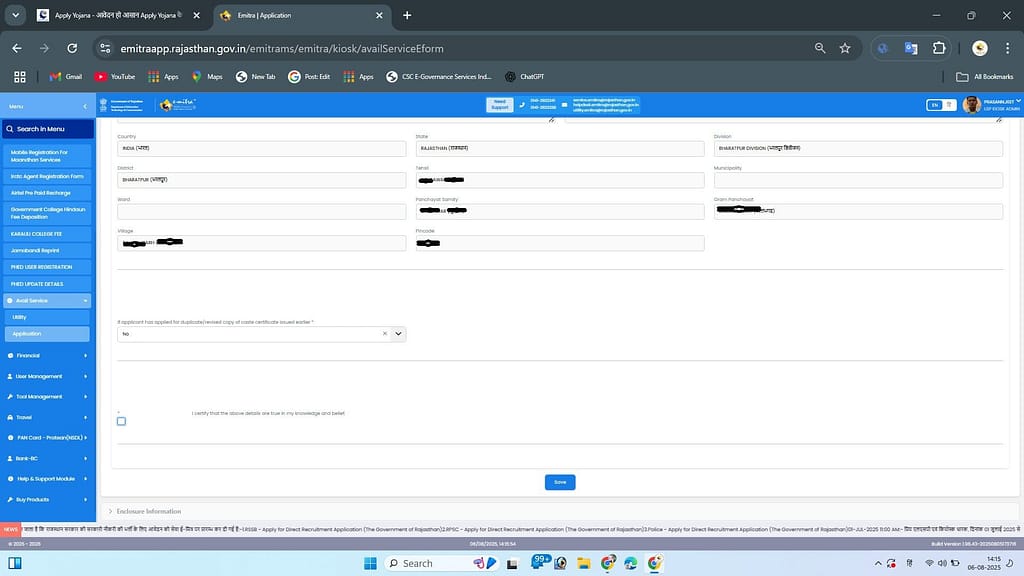The height and width of the screenshot is (576, 1024).
Task: Clear the 'No' selection with the X
Action: 385,334
